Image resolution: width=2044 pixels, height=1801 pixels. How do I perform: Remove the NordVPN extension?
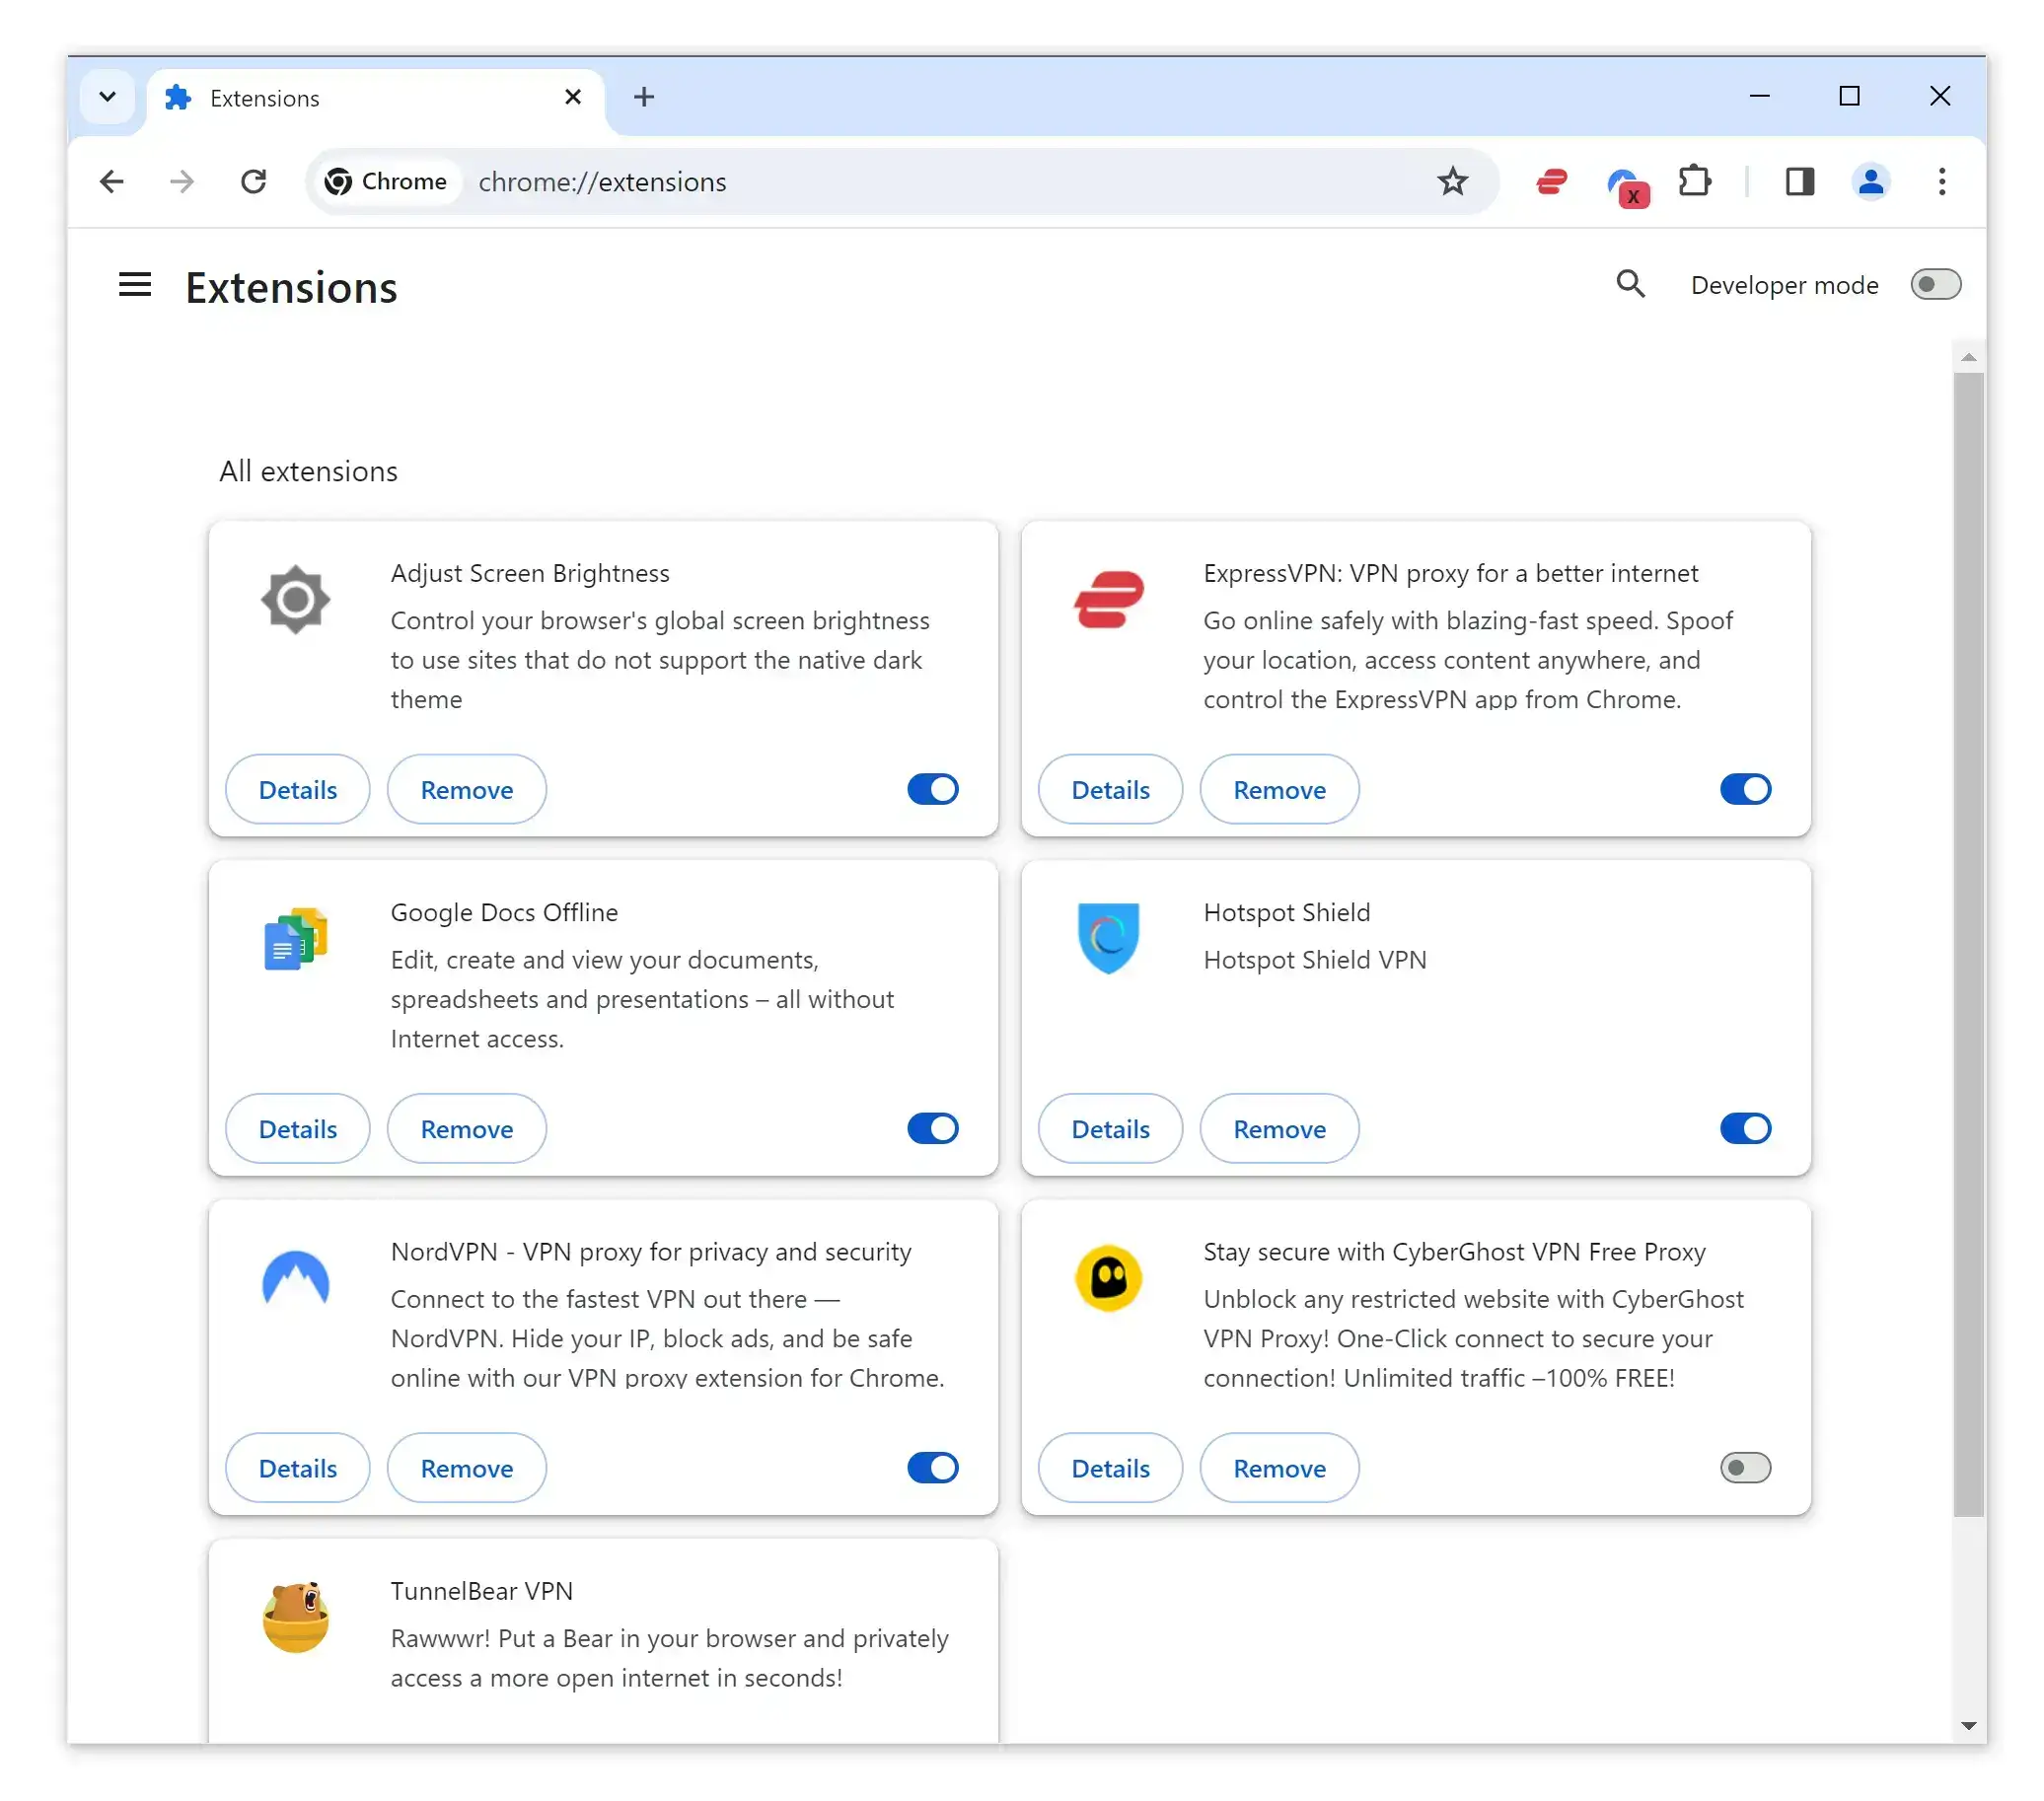[x=467, y=1467]
